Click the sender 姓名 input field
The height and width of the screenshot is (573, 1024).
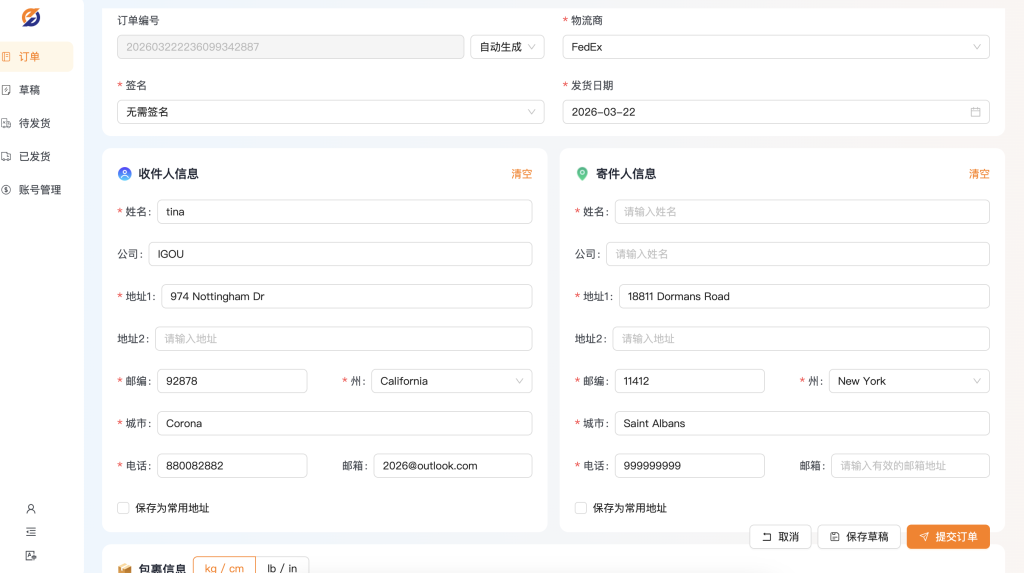pos(801,212)
